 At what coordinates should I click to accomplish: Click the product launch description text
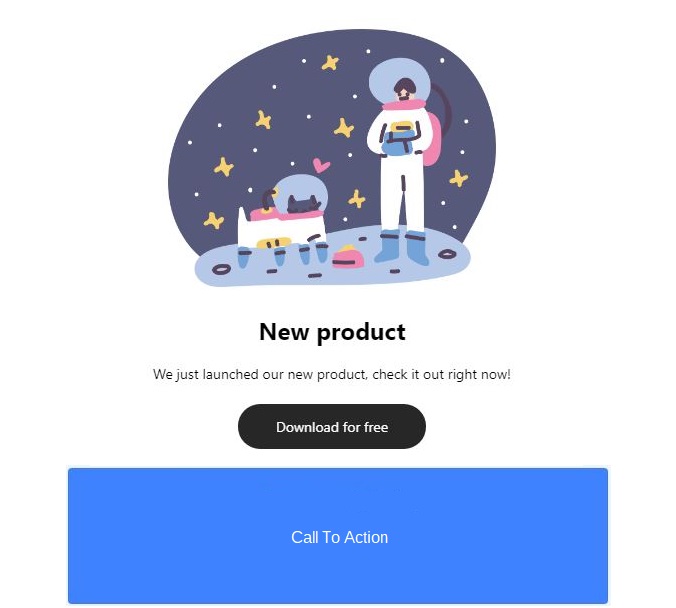(332, 374)
